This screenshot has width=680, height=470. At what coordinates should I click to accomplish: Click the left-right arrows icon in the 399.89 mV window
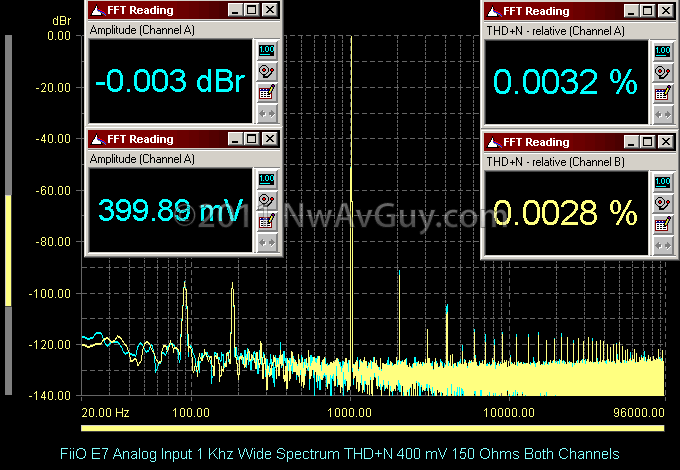pyautogui.click(x=267, y=242)
